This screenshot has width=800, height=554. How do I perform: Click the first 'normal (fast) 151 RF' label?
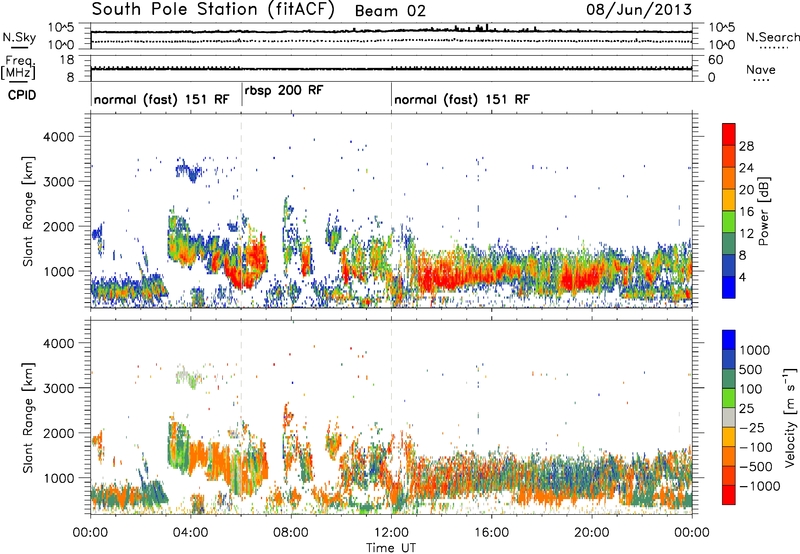click(x=162, y=99)
